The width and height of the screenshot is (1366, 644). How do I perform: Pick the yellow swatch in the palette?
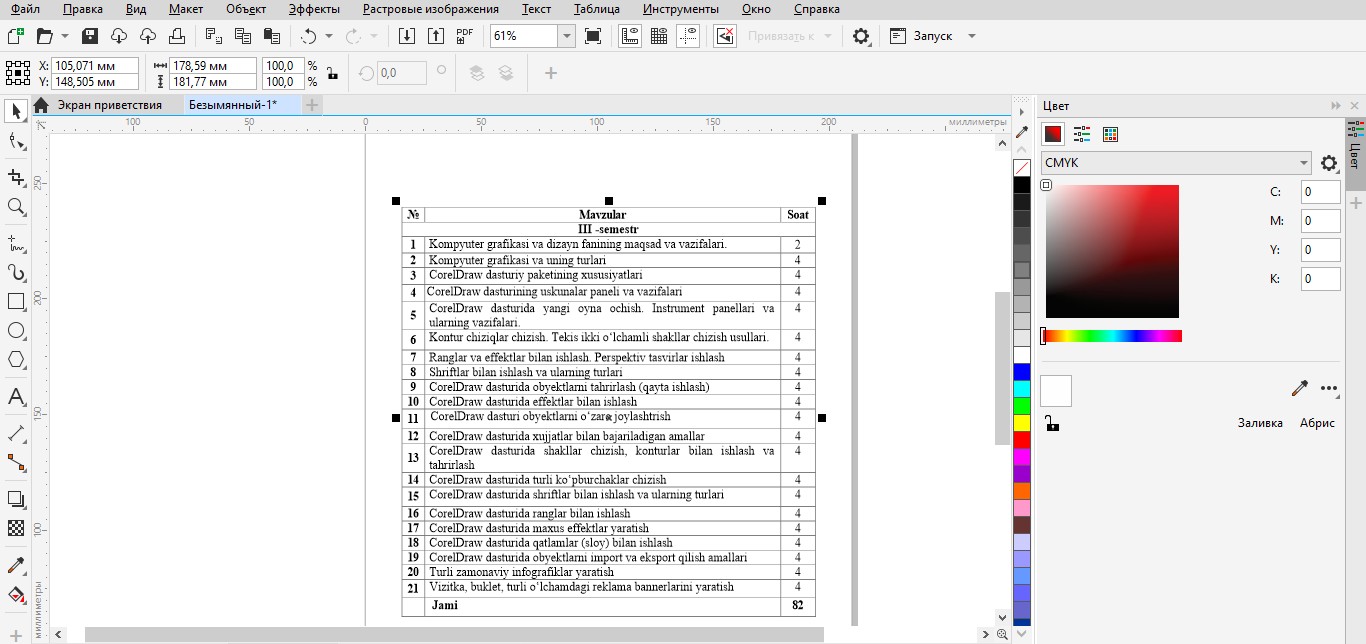pyautogui.click(x=1022, y=423)
